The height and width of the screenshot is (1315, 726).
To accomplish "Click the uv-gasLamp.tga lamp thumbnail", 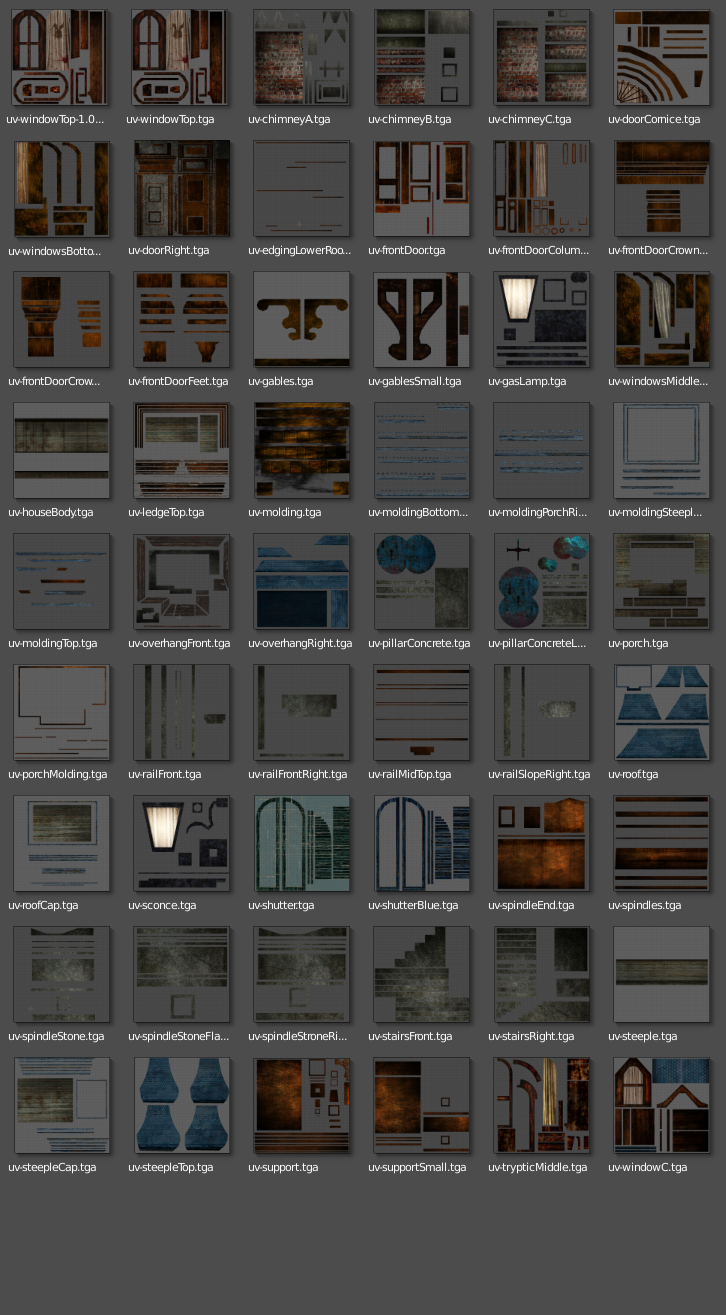I will [541, 320].
